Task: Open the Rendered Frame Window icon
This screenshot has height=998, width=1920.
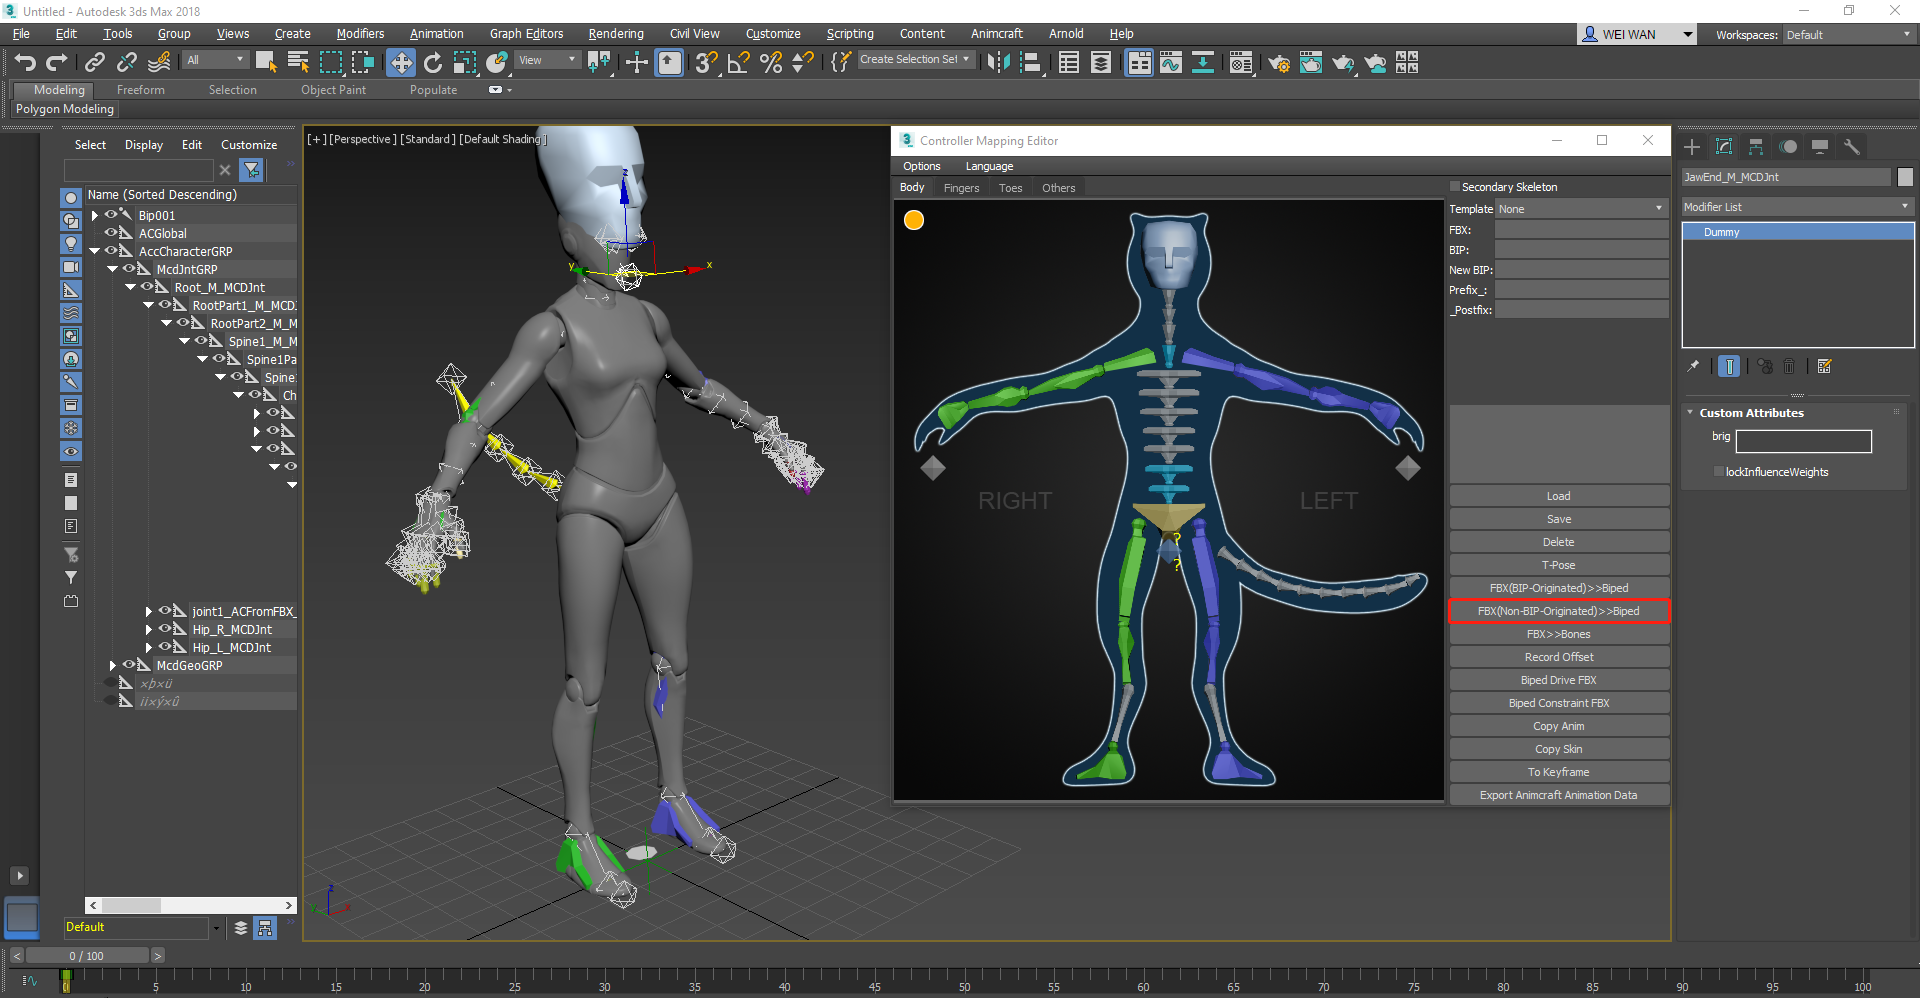Action: [x=1310, y=63]
